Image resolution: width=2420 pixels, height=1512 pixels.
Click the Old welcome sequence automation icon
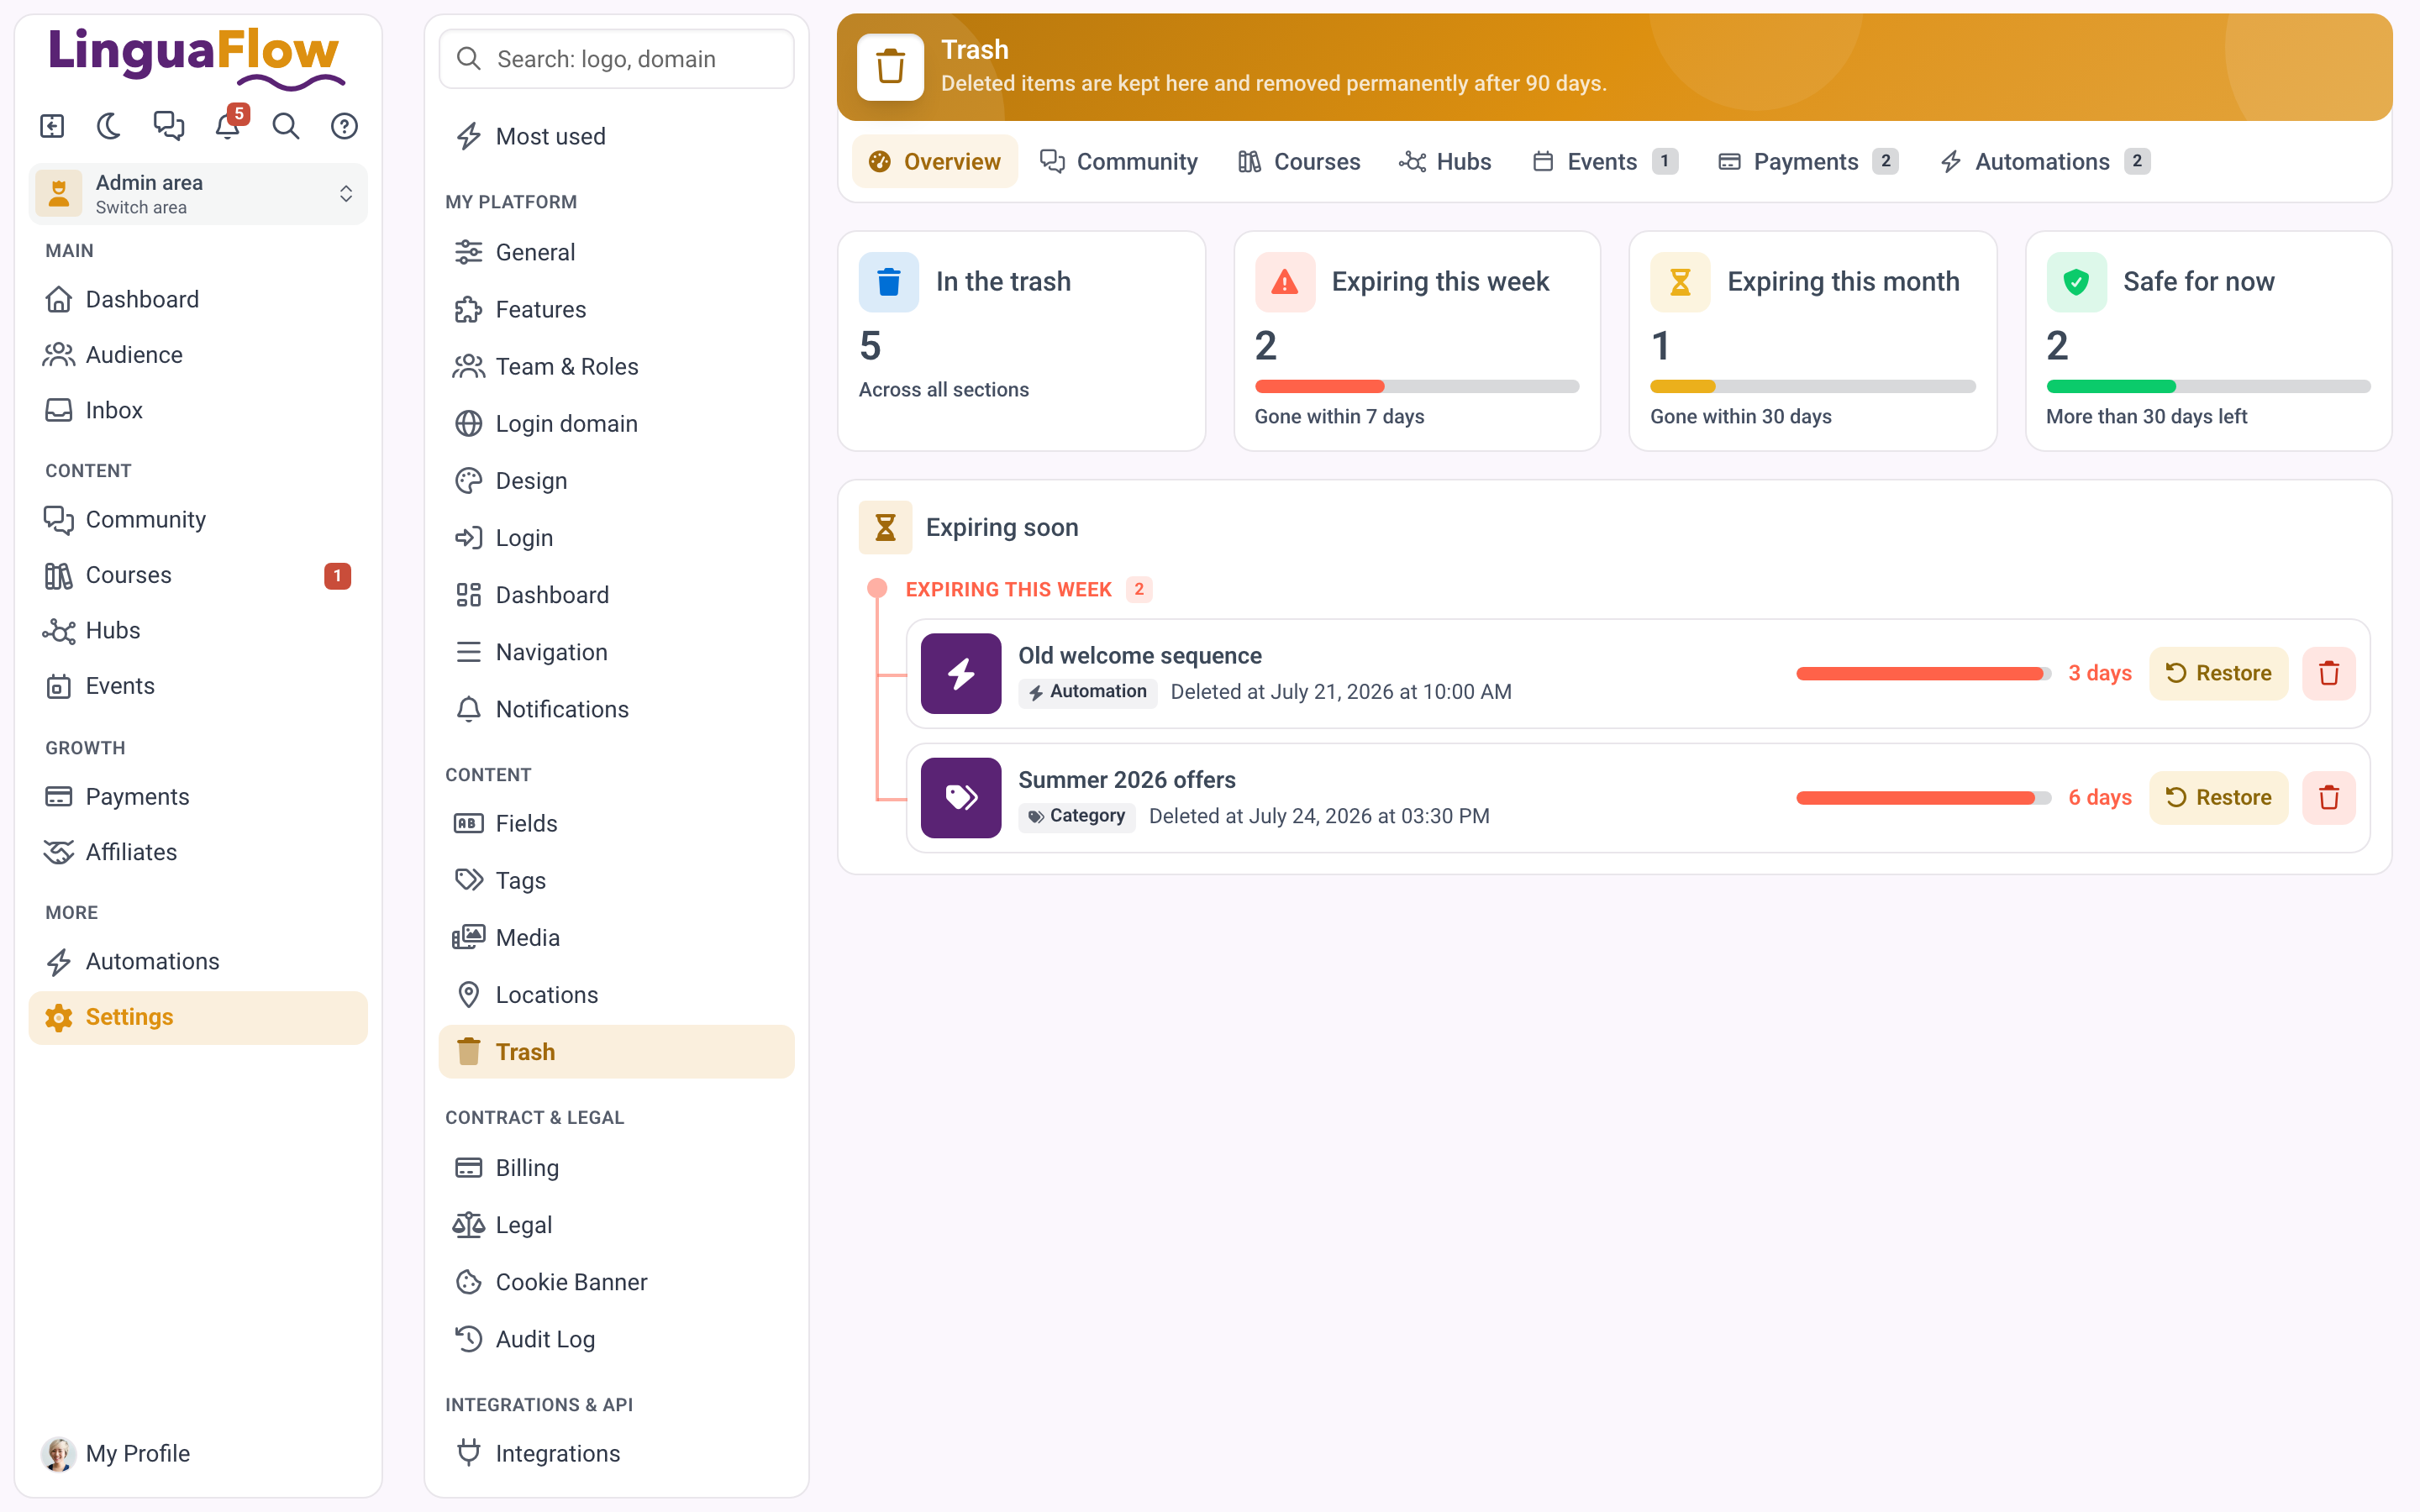[x=960, y=674]
